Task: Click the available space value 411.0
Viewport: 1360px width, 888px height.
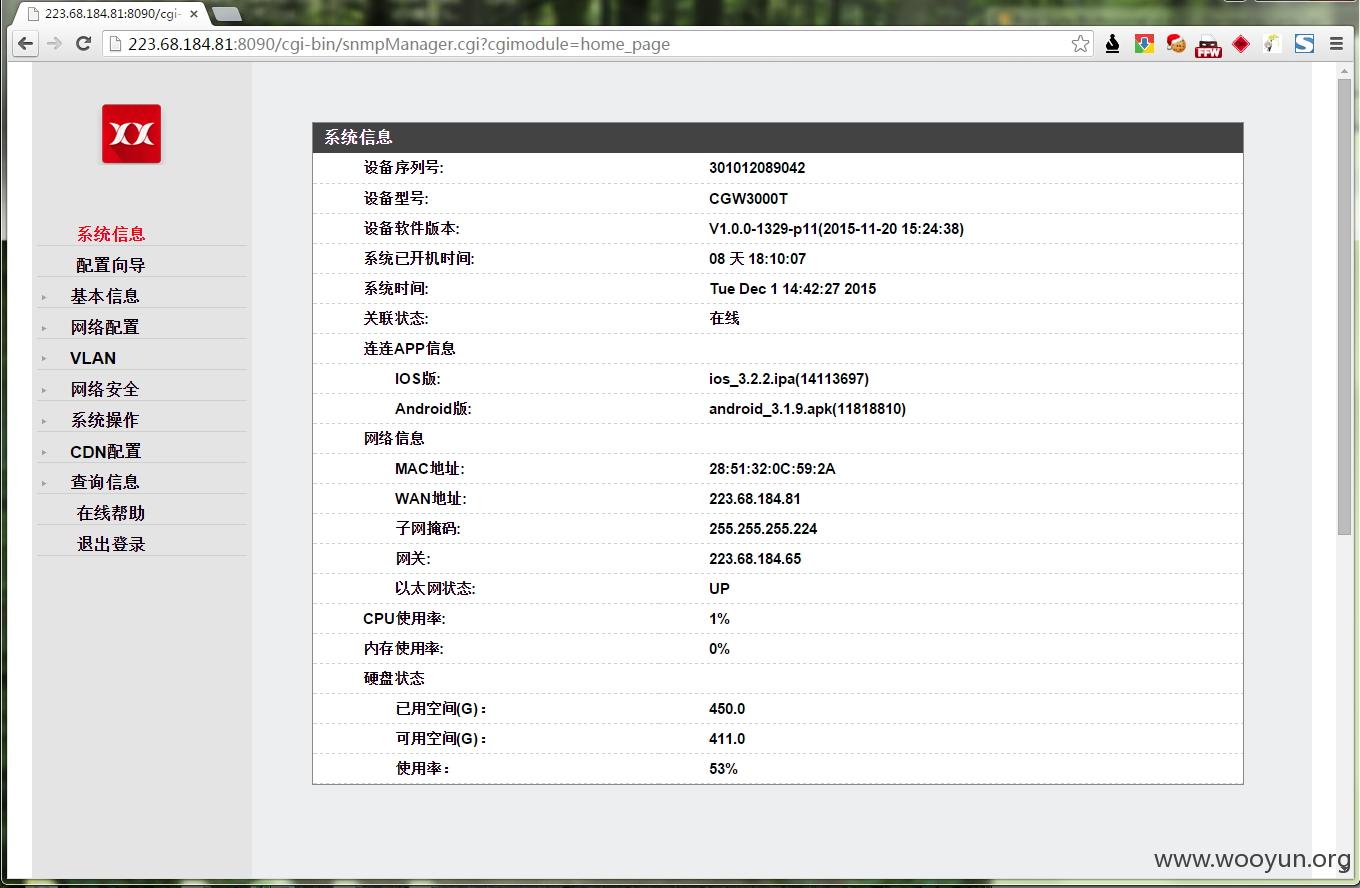Action: (x=727, y=738)
